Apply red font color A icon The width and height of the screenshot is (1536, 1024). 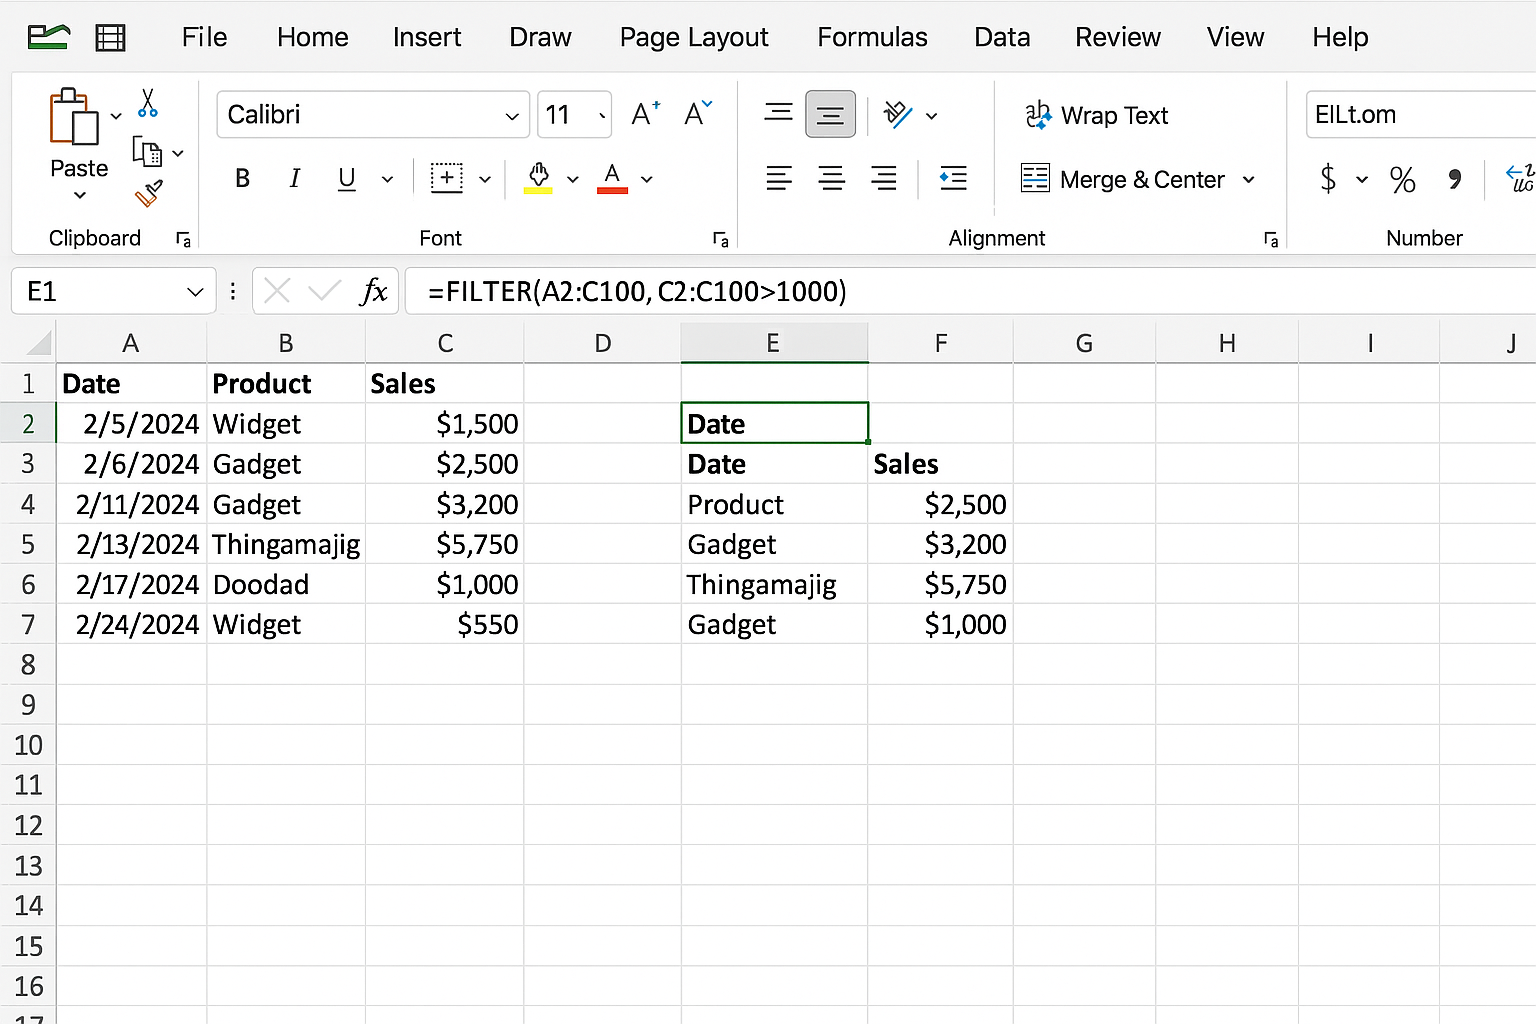coord(612,178)
